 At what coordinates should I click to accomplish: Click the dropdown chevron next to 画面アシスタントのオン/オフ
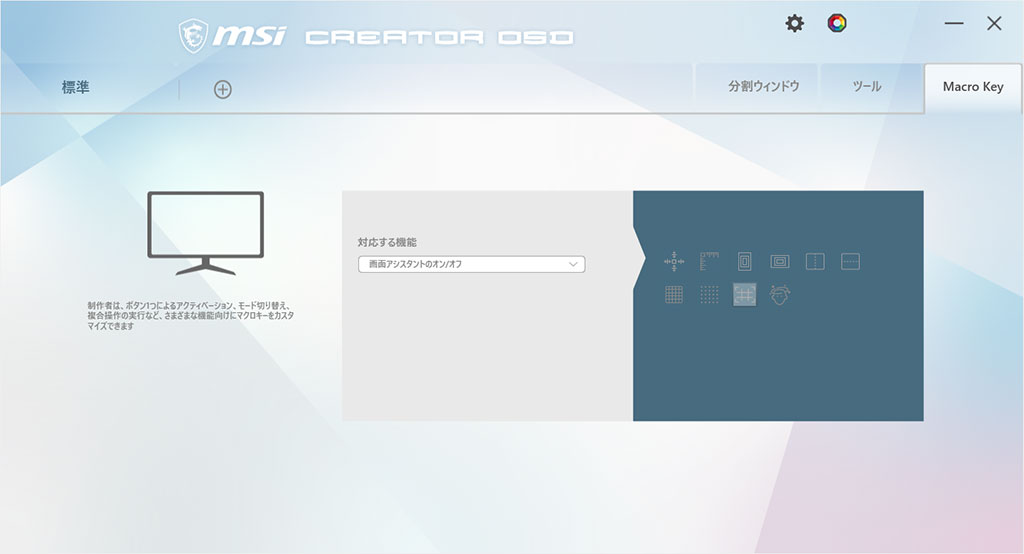[x=573, y=264]
